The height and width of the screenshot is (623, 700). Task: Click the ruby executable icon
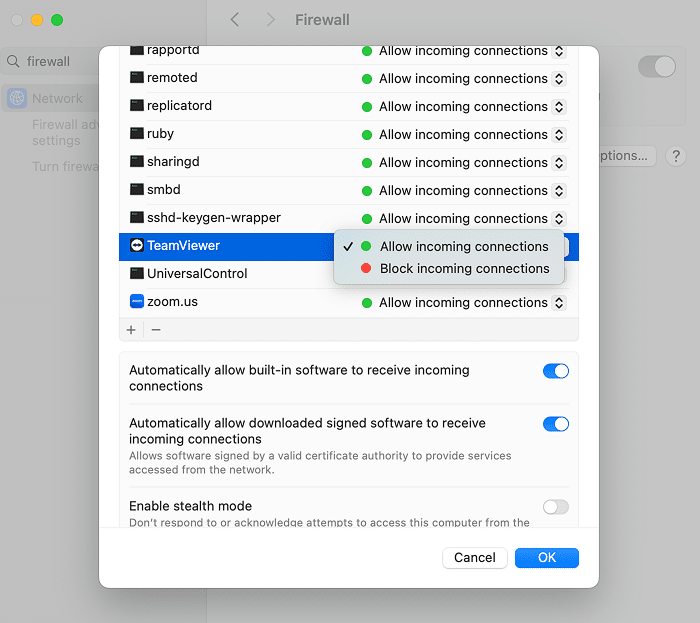click(x=137, y=134)
